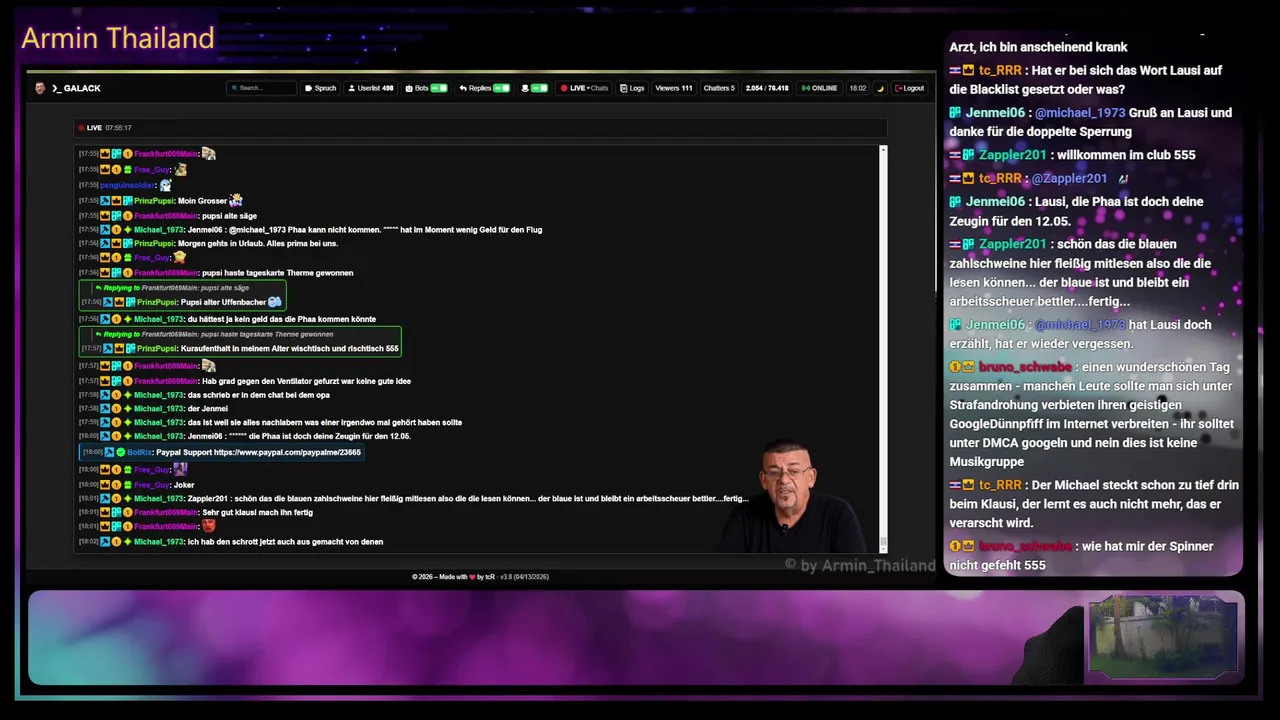Screen dimensions: 1280x720
Task: Toggle the Bots switch
Action: click(438, 88)
